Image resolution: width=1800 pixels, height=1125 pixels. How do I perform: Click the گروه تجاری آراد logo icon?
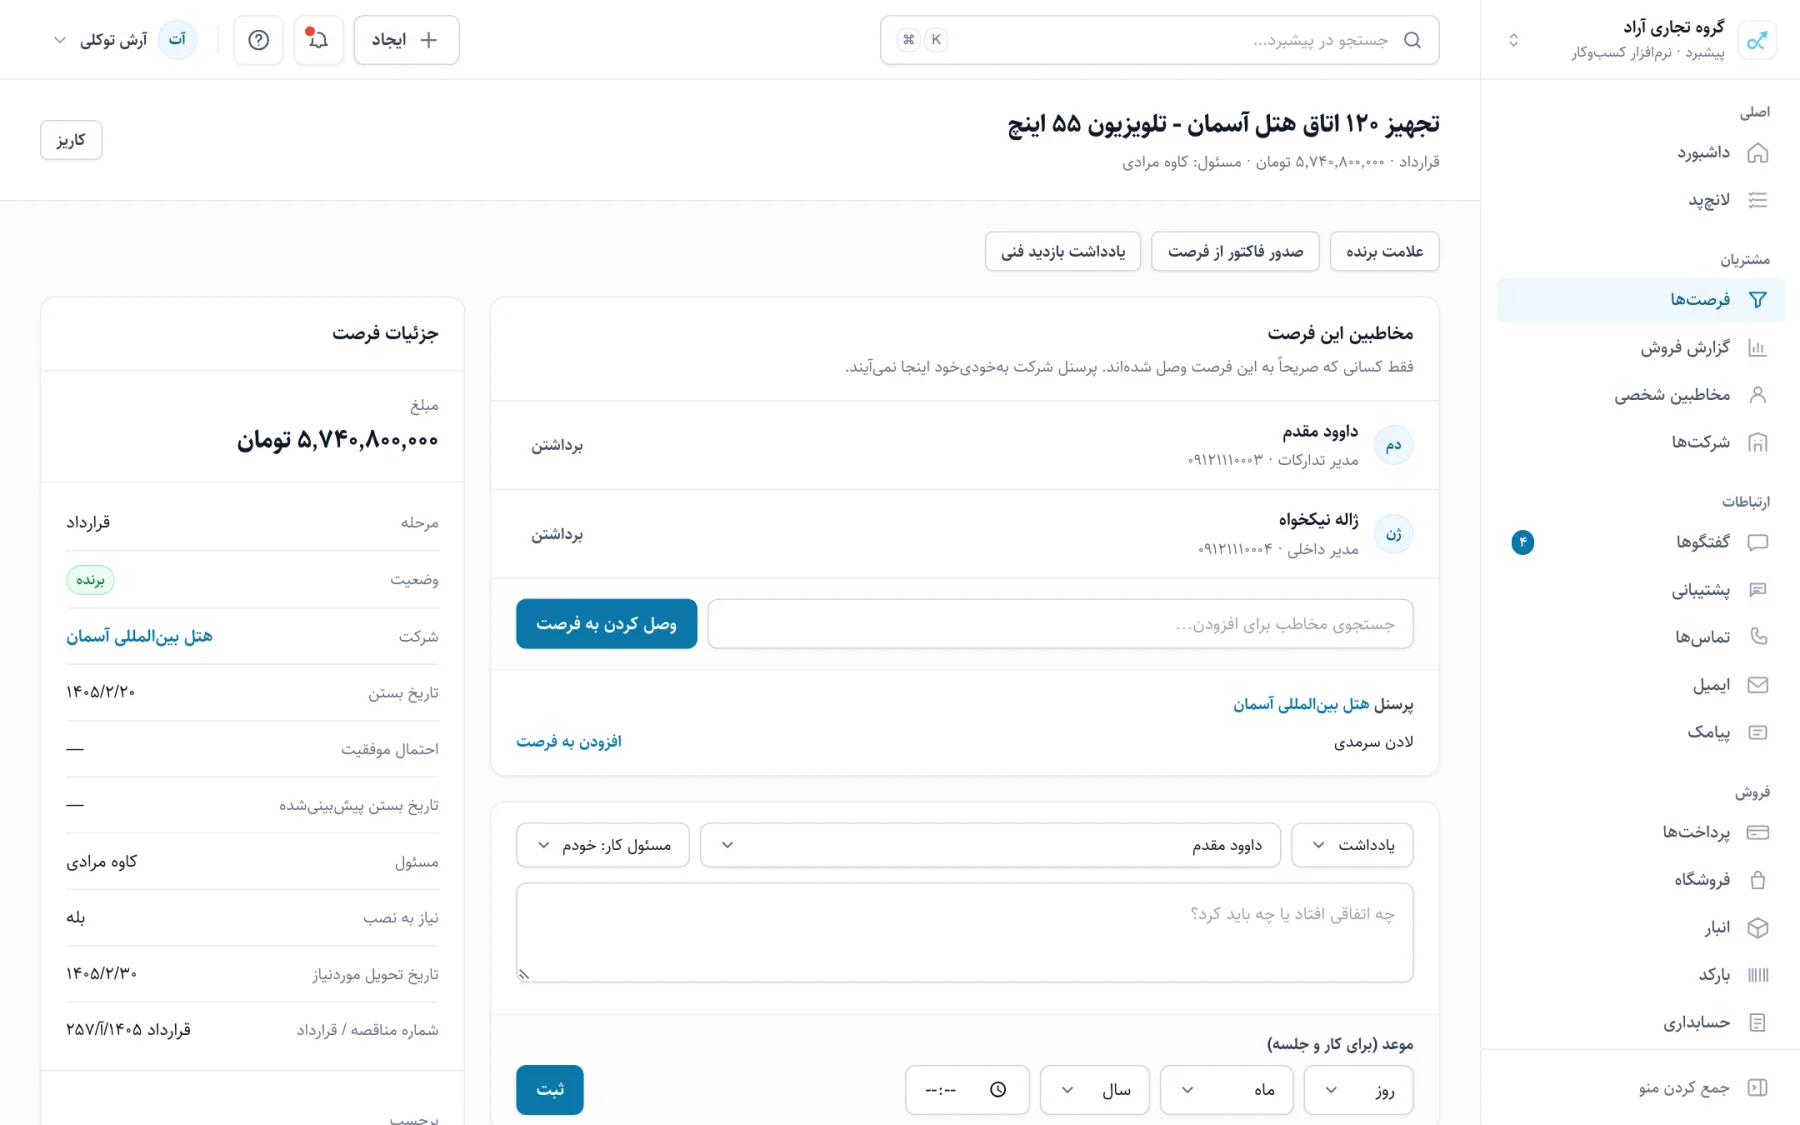click(1757, 40)
